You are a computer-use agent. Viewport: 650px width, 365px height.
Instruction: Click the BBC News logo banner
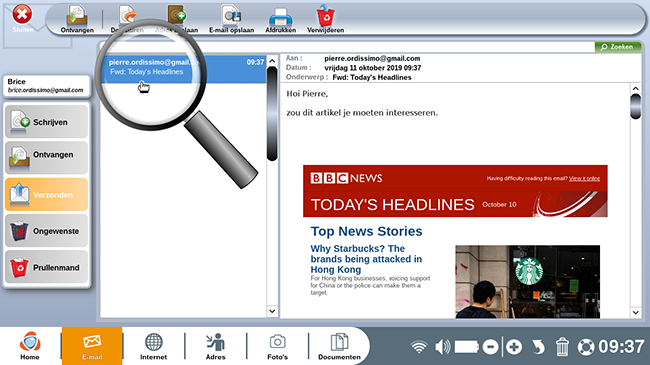(x=346, y=178)
